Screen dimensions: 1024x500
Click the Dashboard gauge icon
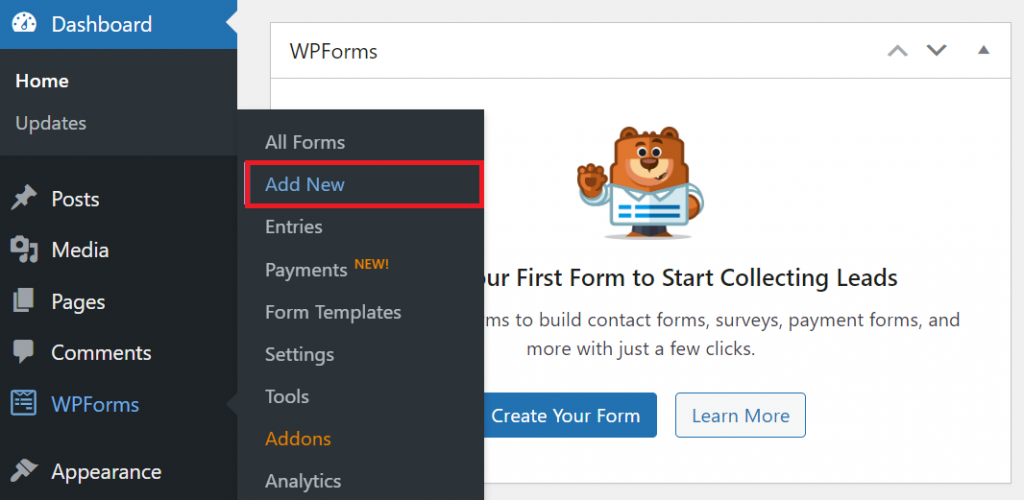pos(24,24)
